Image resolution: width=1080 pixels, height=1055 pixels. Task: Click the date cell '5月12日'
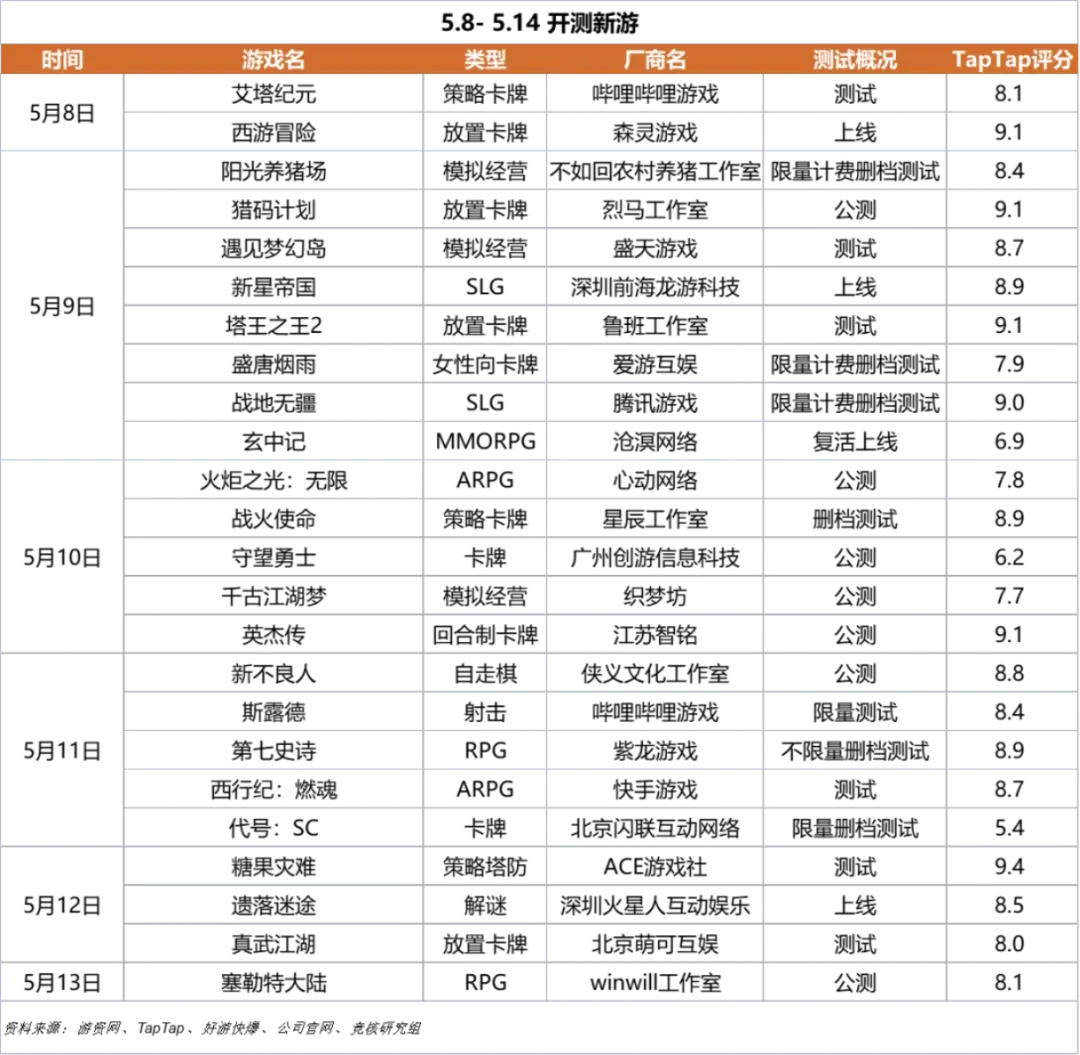(62, 905)
